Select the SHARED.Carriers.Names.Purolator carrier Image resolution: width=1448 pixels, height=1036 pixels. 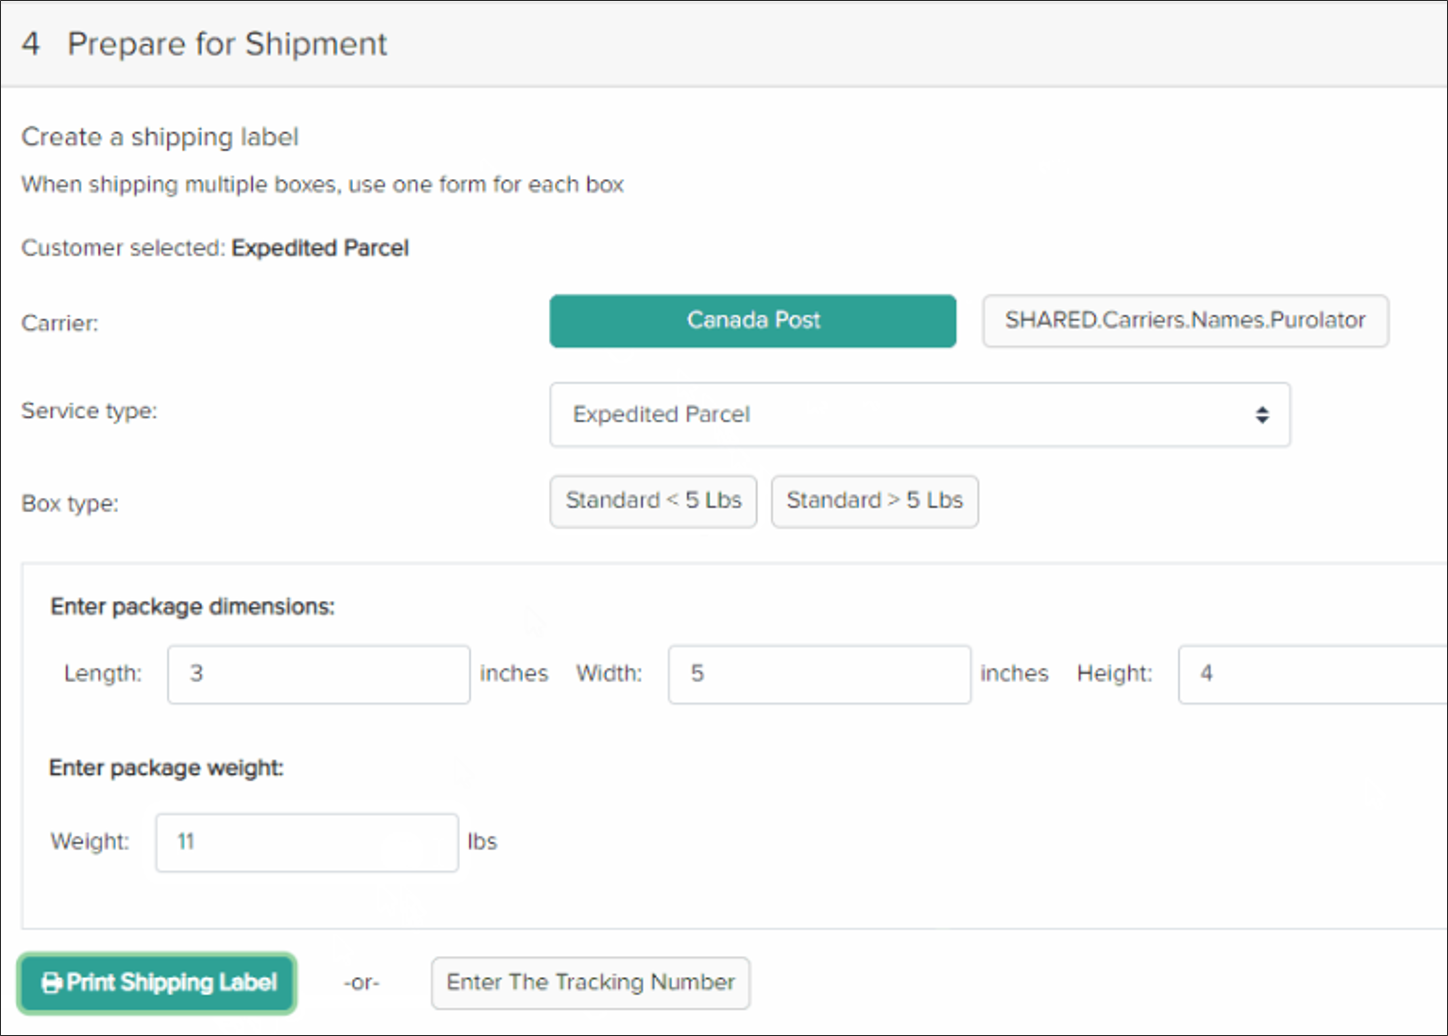1185,321
